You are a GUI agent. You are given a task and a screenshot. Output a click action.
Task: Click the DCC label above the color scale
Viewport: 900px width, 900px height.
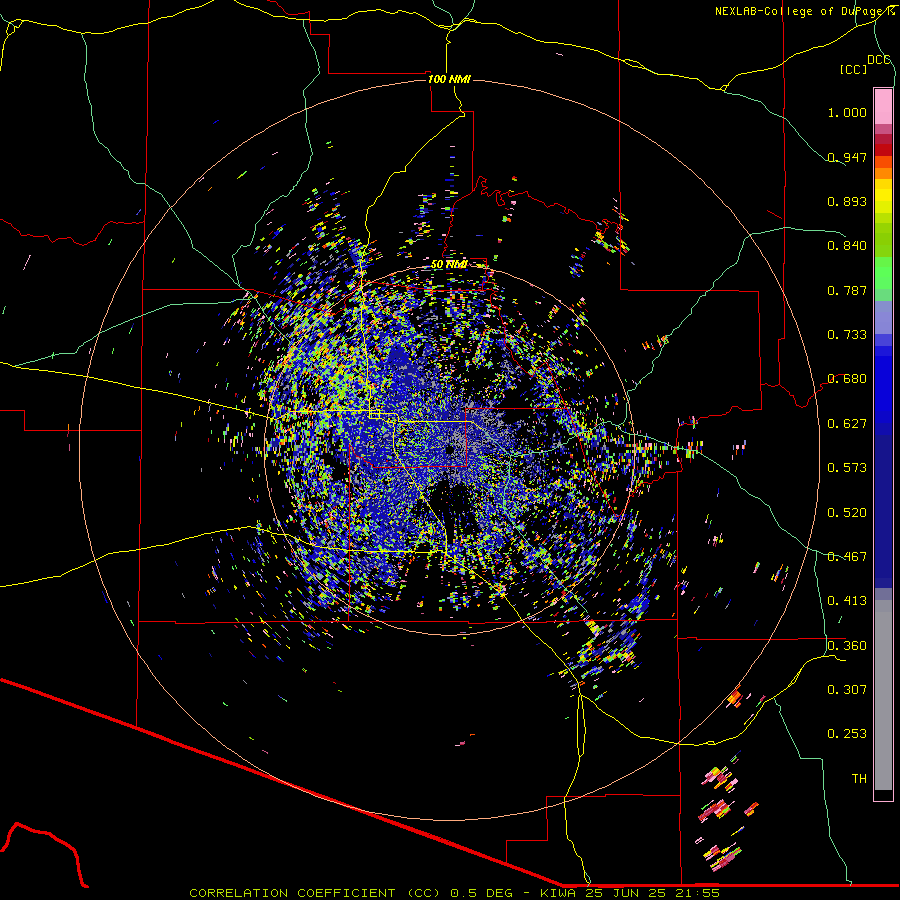click(879, 60)
